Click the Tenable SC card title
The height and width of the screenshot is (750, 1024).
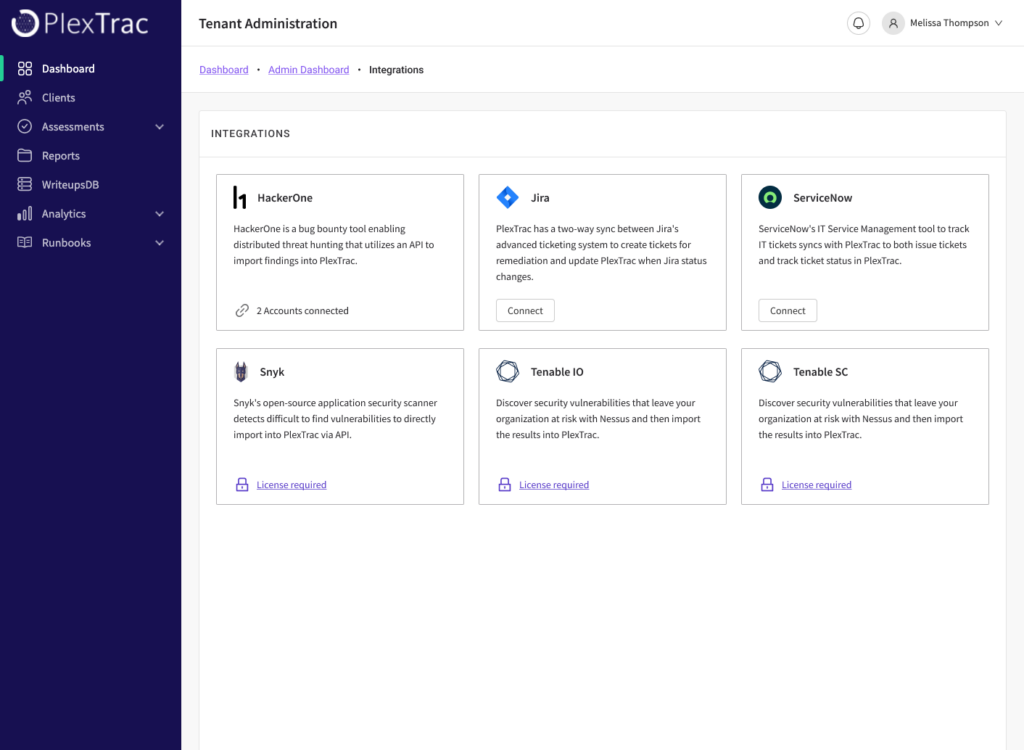tap(820, 372)
